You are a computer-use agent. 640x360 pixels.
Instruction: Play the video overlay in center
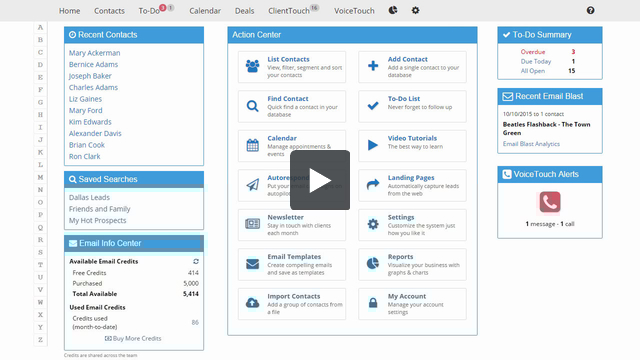pos(320,180)
